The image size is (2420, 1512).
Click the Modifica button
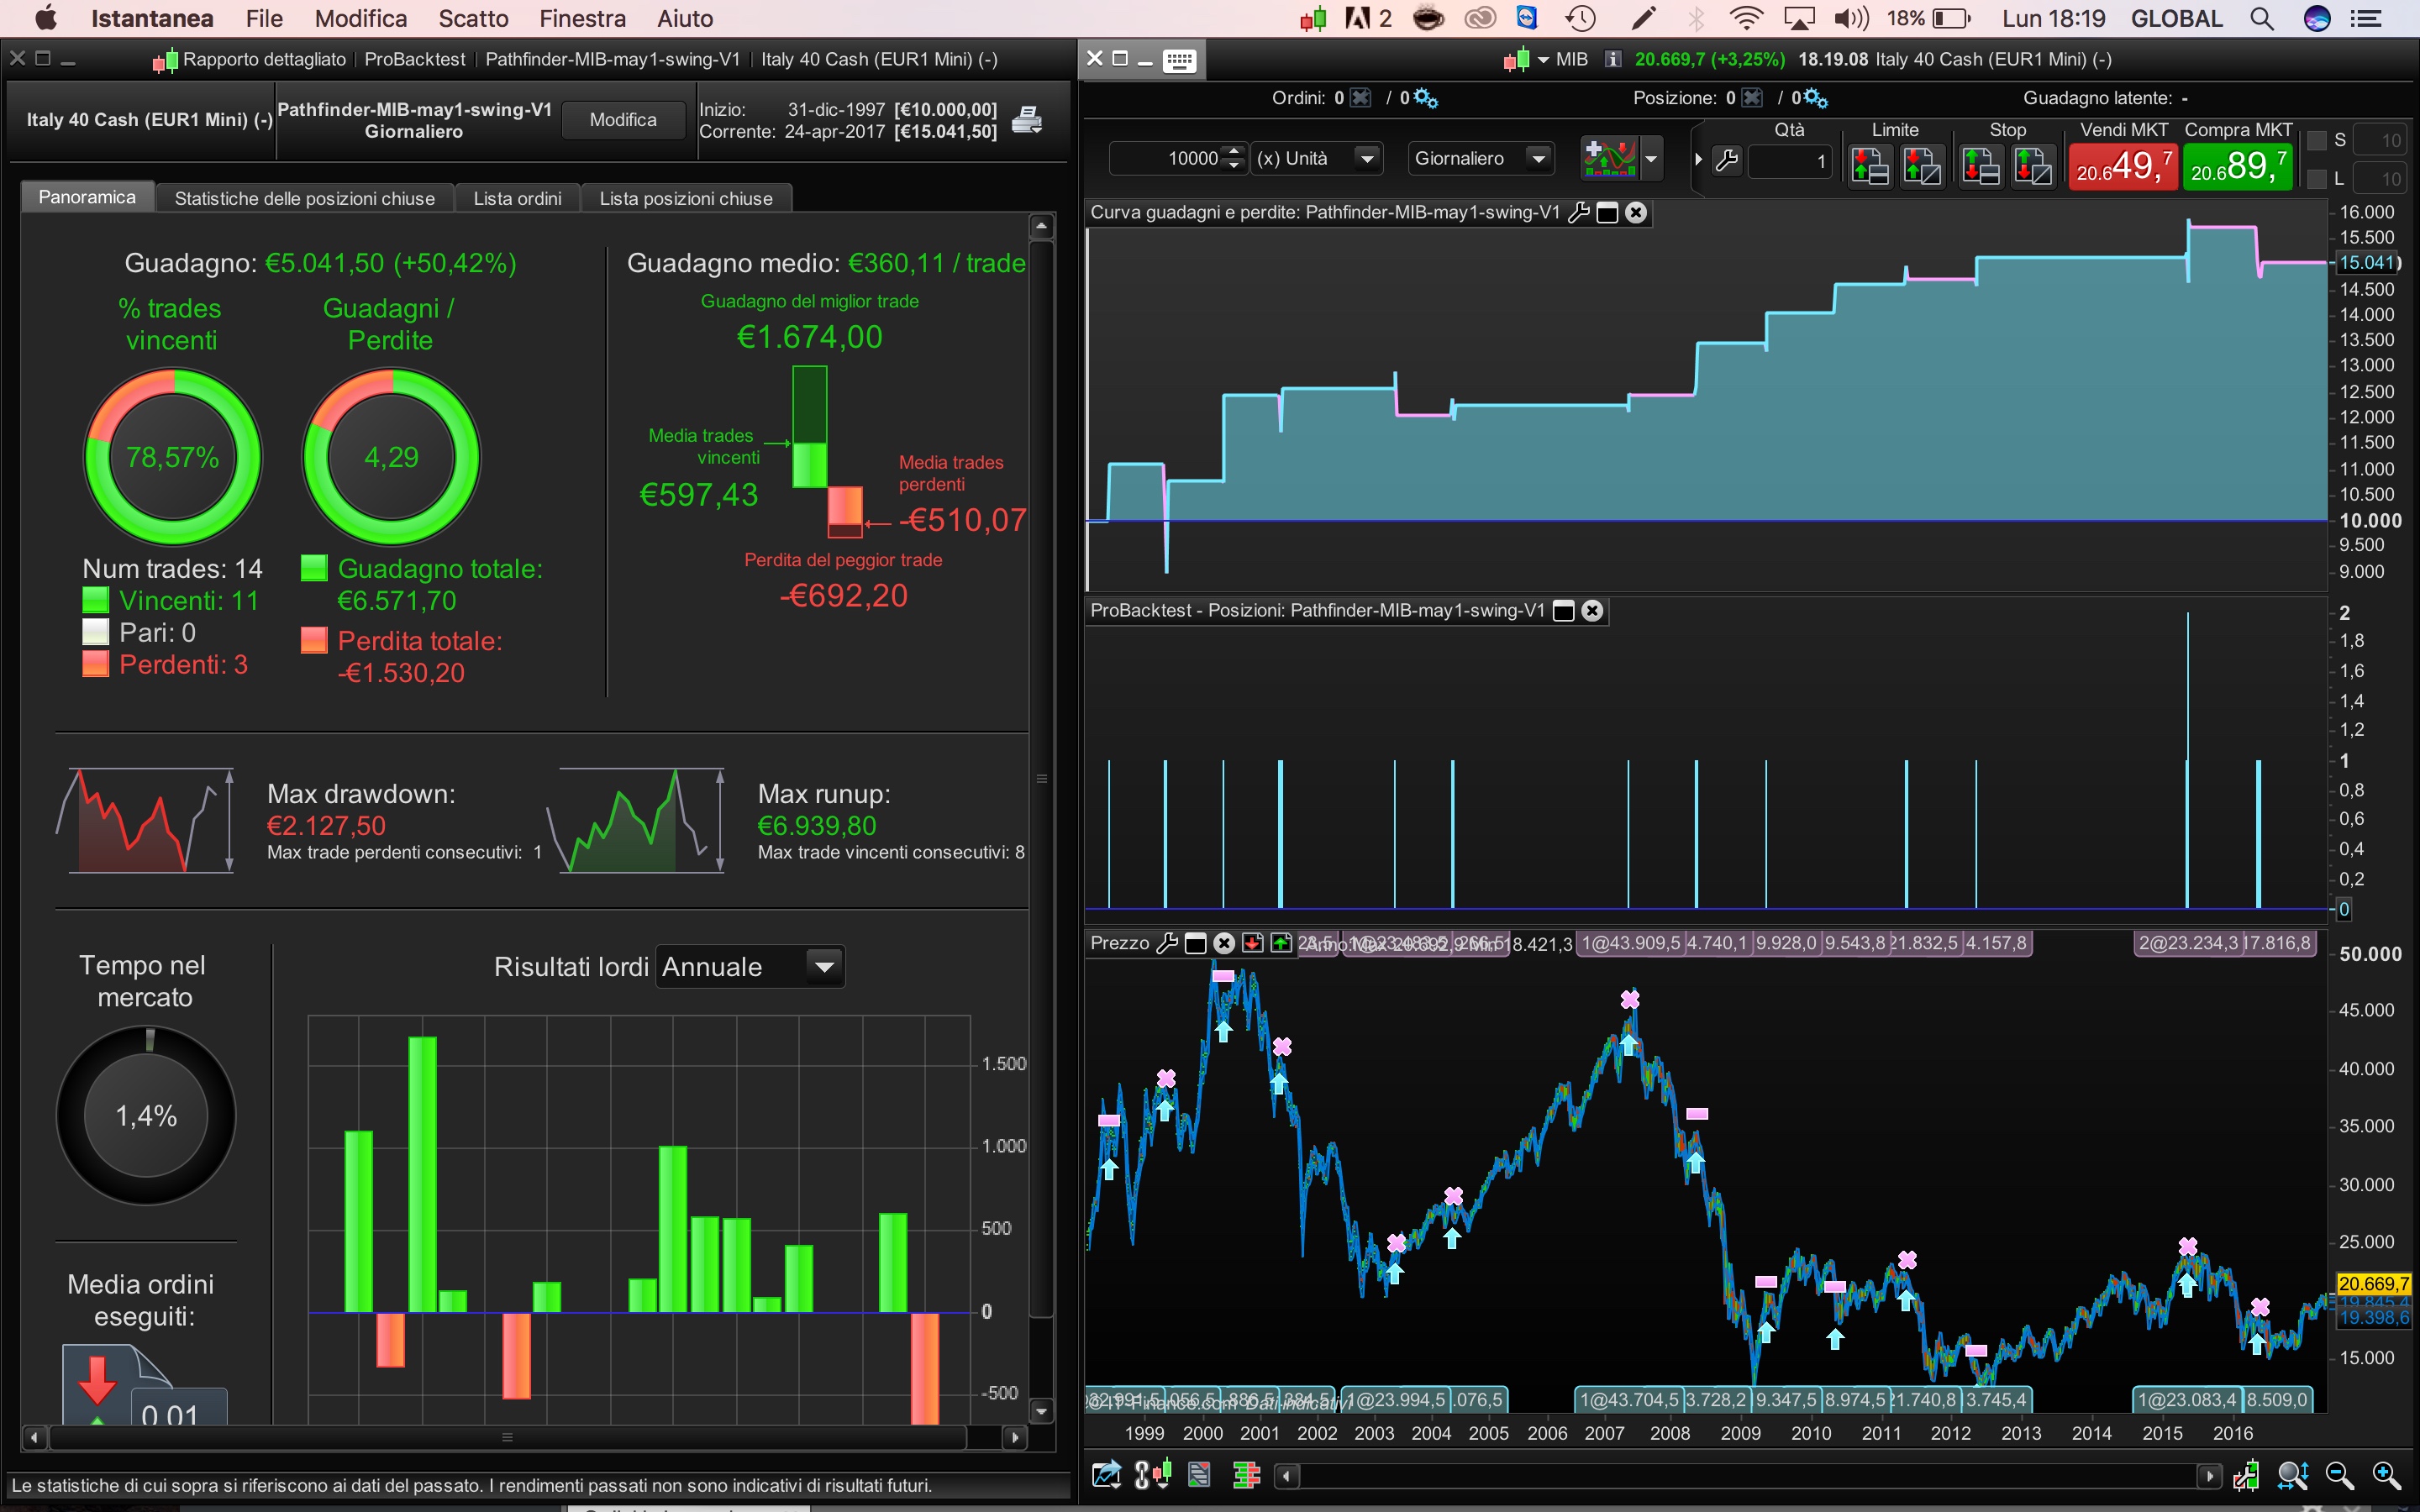tap(623, 120)
